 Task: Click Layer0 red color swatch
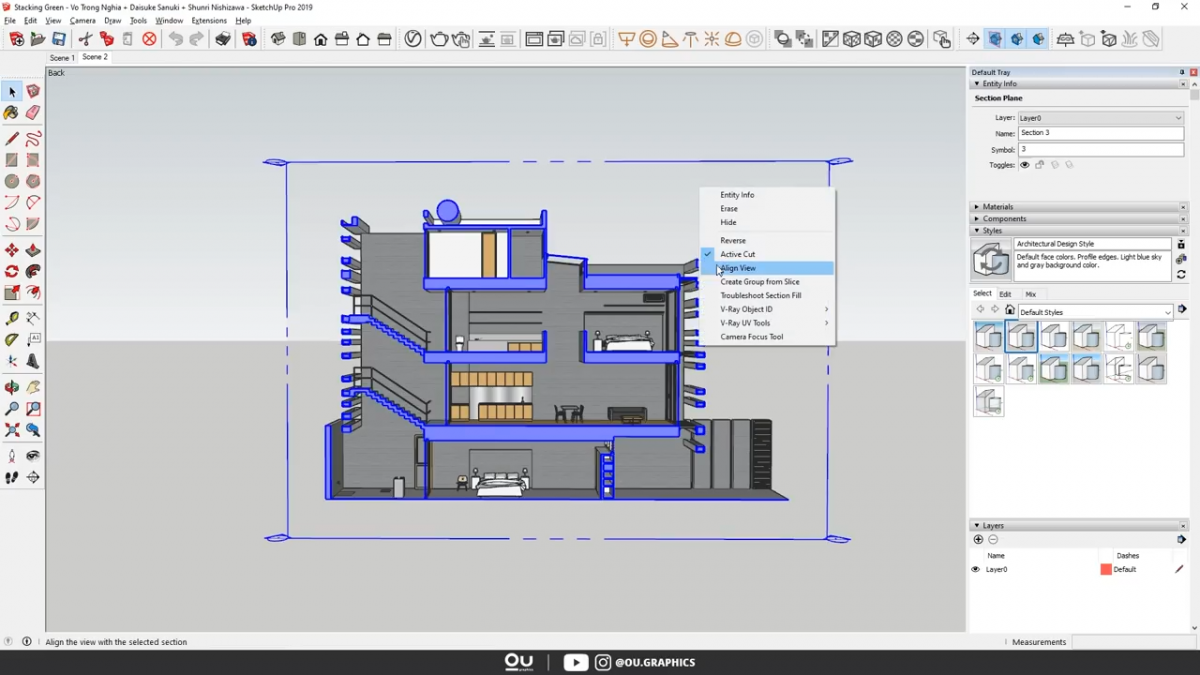pos(1106,569)
